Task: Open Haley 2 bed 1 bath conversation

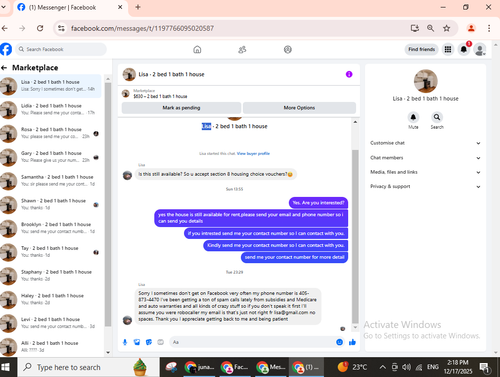Action: 51,299
